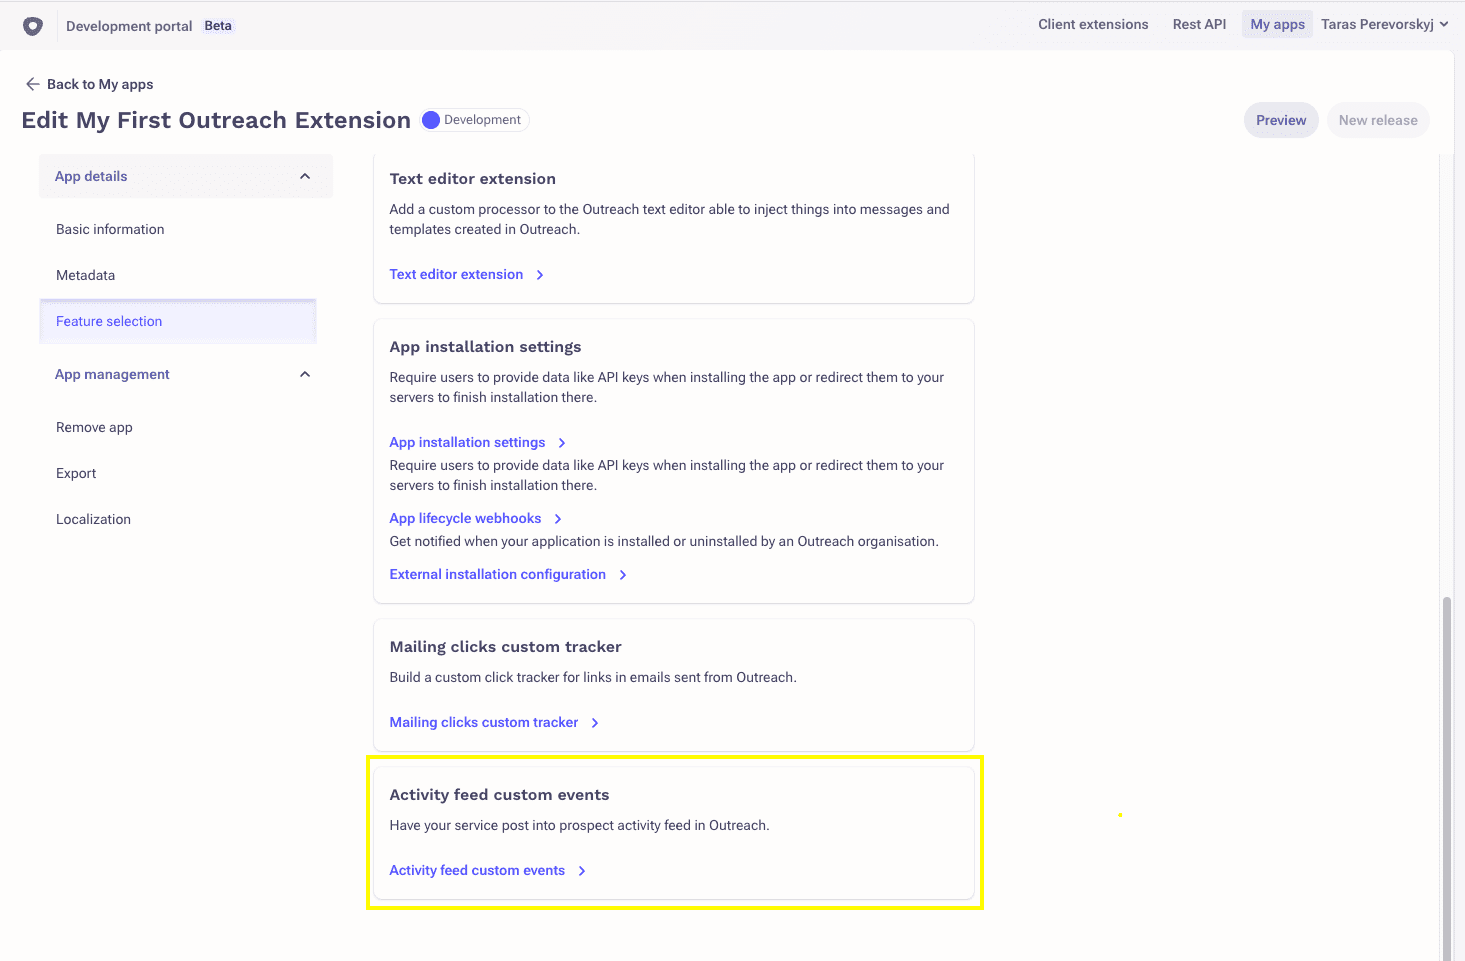The image size is (1465, 961).
Task: Click the chevron next to Mailing clicks custom tracker
Action: coord(595,722)
